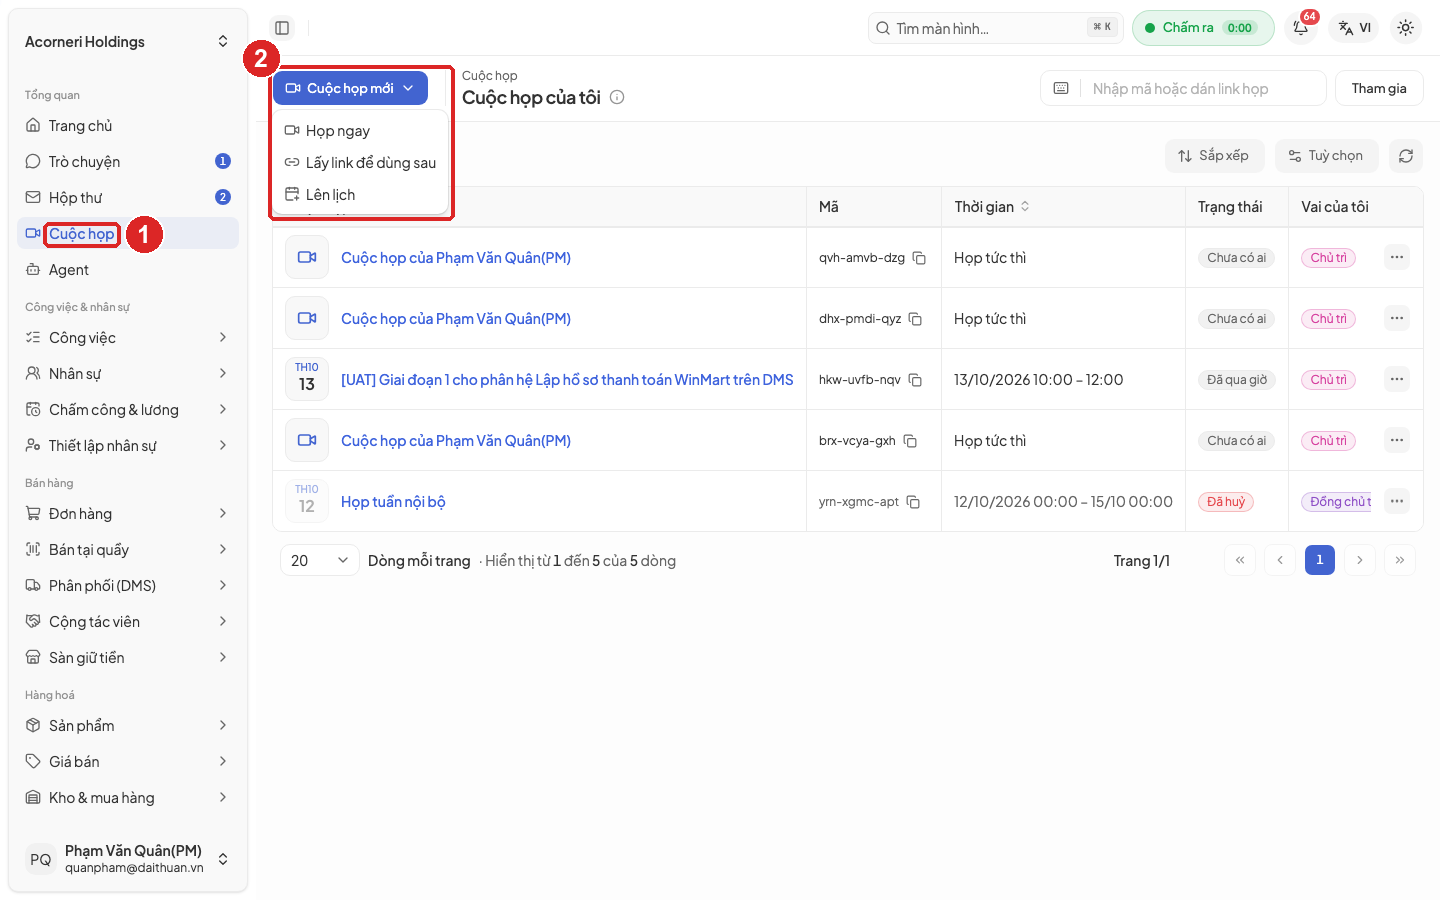Select page 1 in pagination

1320,560
